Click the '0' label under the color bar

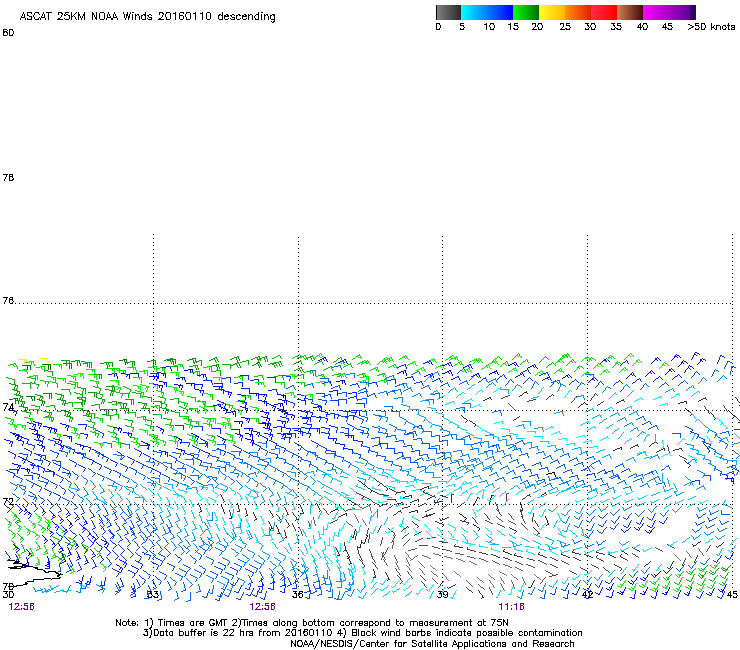click(x=438, y=27)
